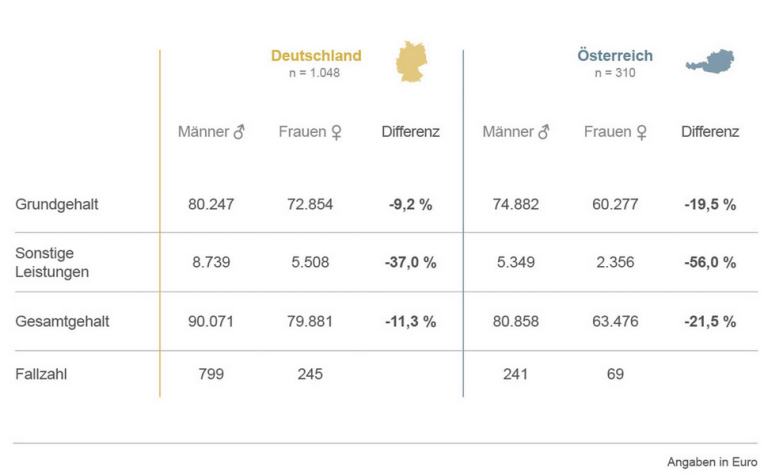Image resolution: width=768 pixels, height=475 pixels.
Task: Click the male symbol under Österreich
Action: point(543,132)
